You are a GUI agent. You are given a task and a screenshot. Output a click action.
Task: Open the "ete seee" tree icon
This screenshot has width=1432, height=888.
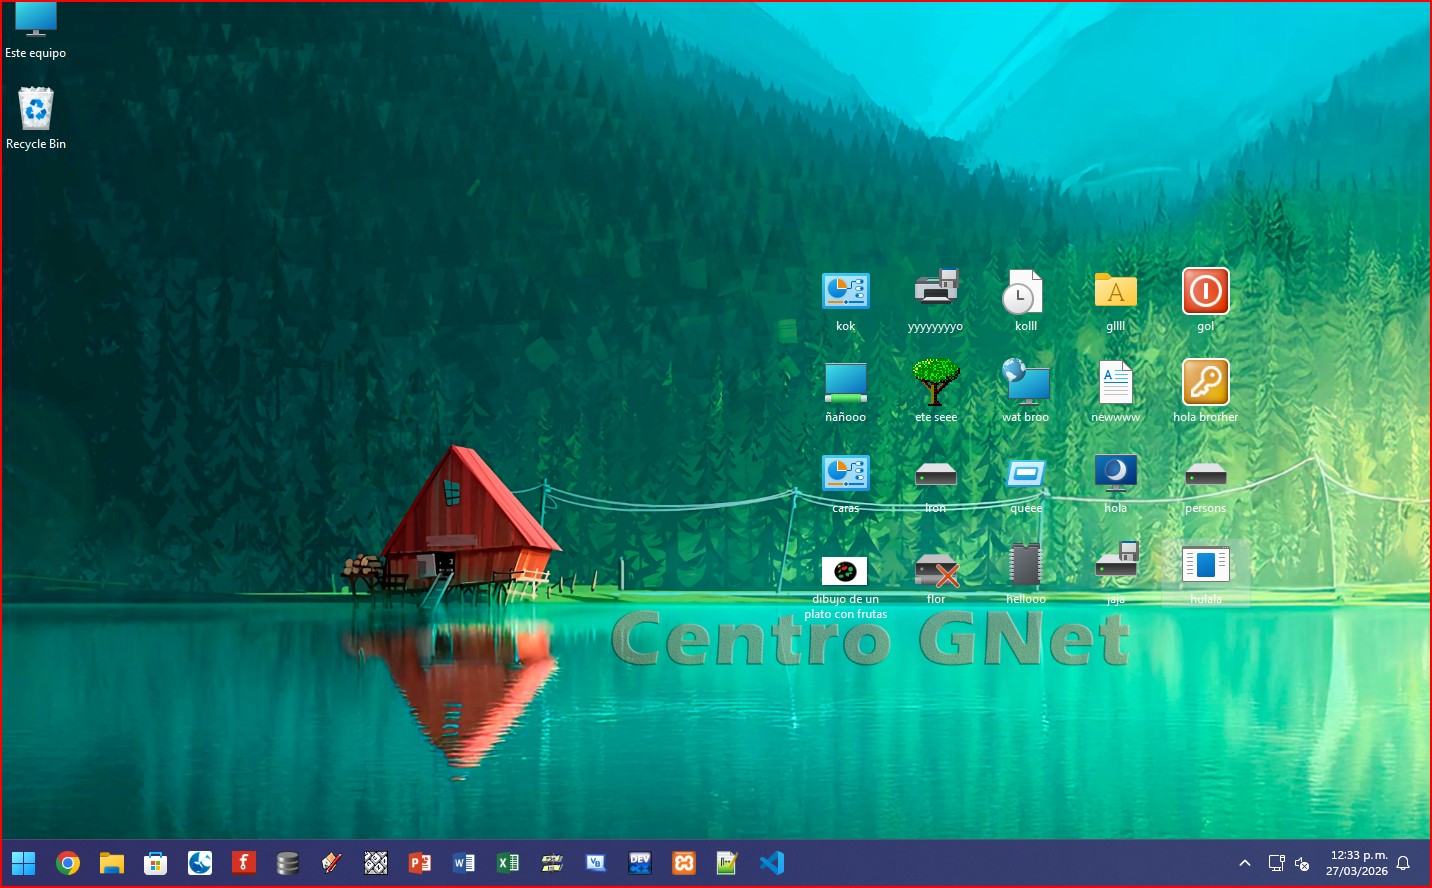935,383
